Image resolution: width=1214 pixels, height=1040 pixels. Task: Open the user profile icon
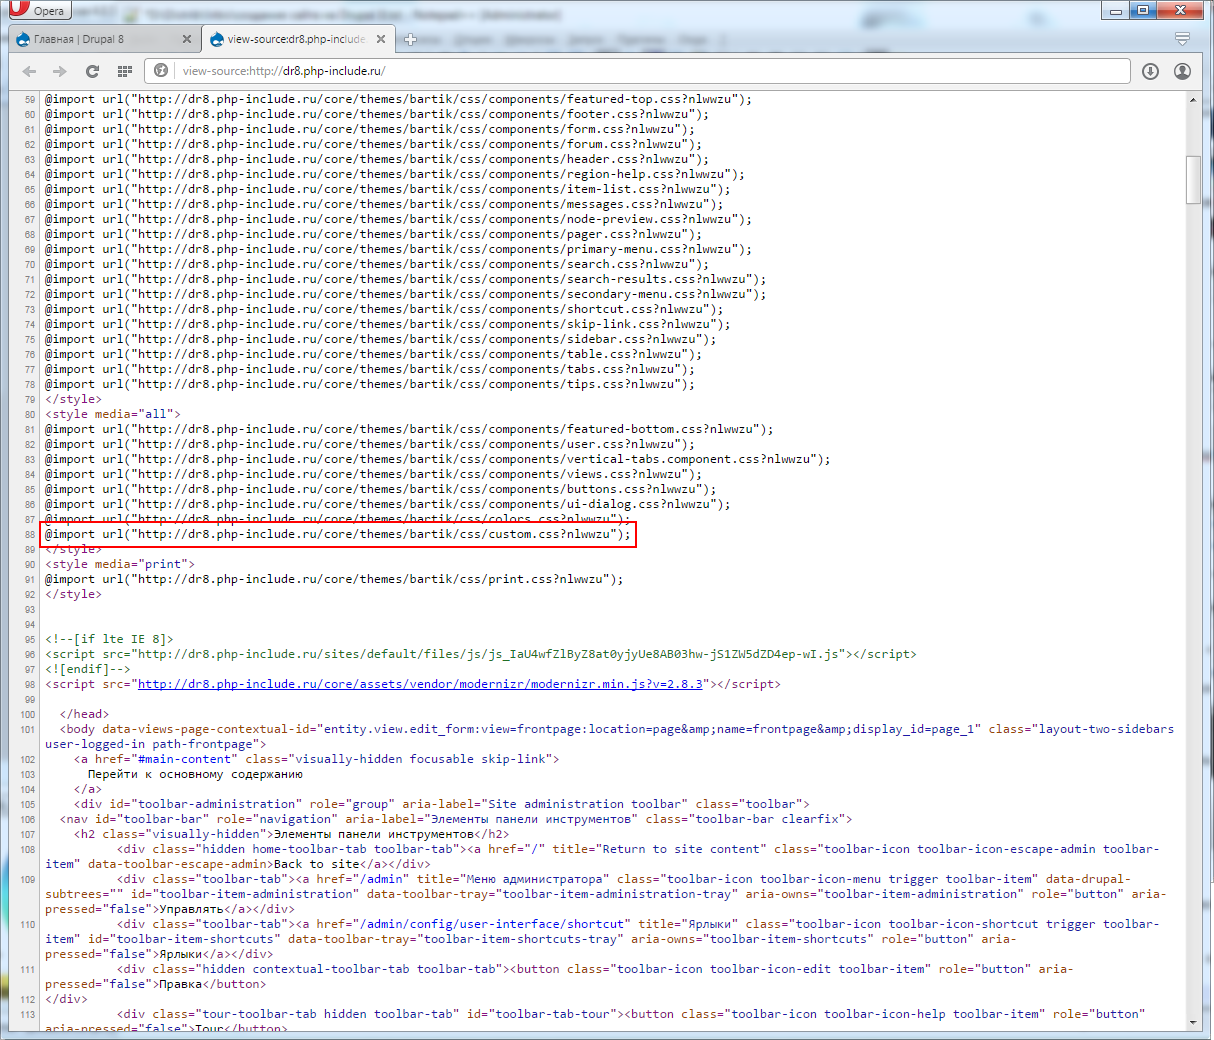[1183, 71]
